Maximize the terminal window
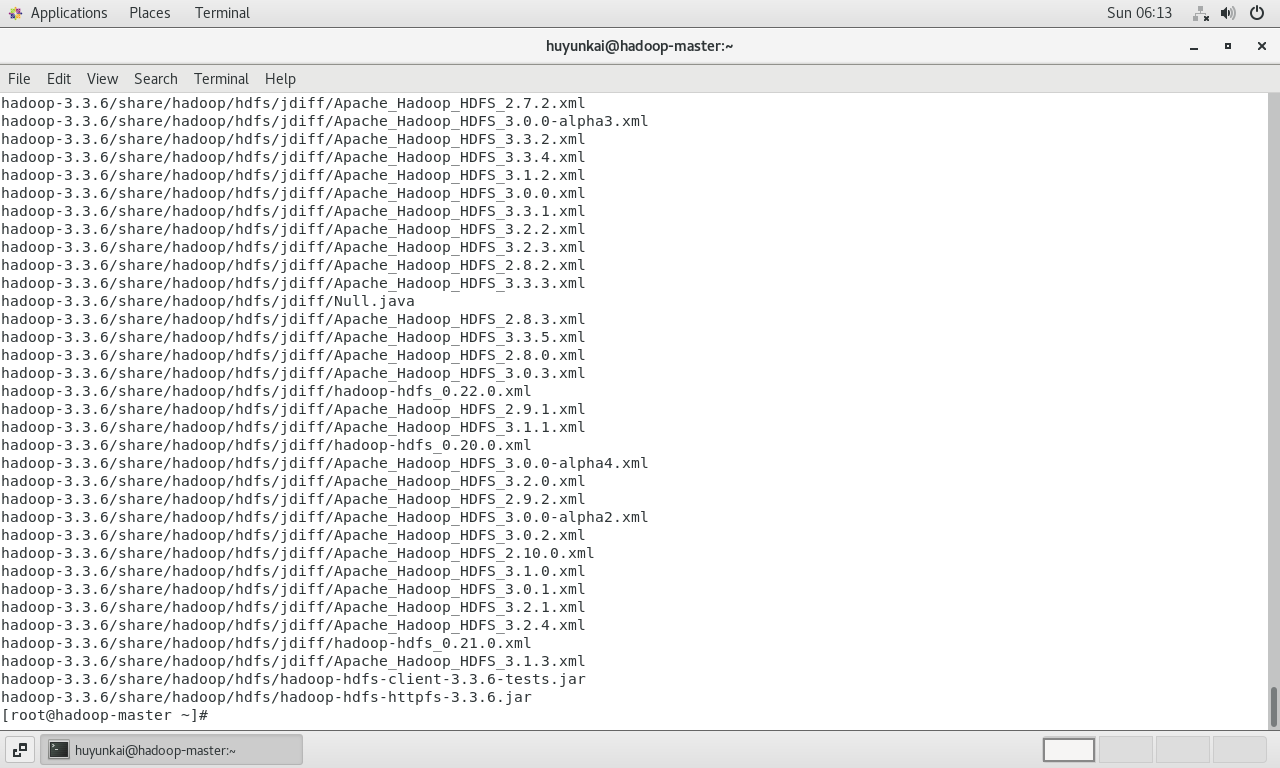Viewport: 1280px width, 768px height. [1228, 46]
